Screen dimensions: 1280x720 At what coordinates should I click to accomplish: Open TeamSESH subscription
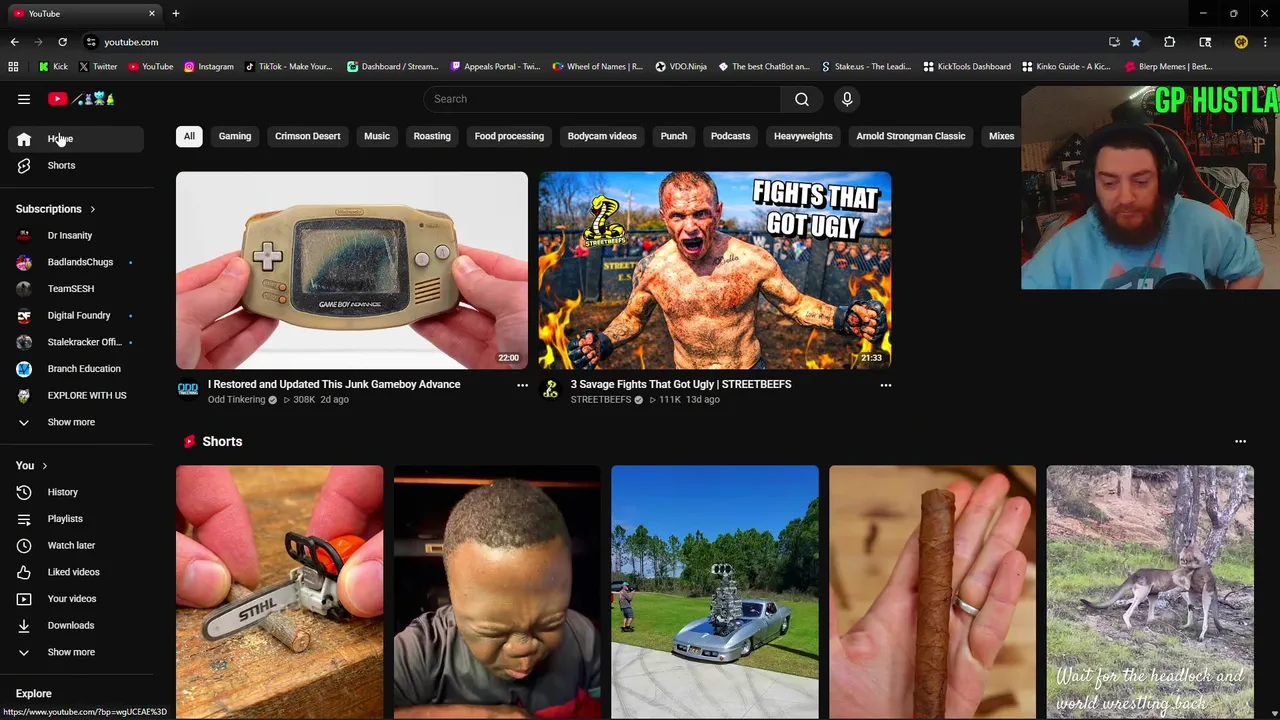(76, 289)
